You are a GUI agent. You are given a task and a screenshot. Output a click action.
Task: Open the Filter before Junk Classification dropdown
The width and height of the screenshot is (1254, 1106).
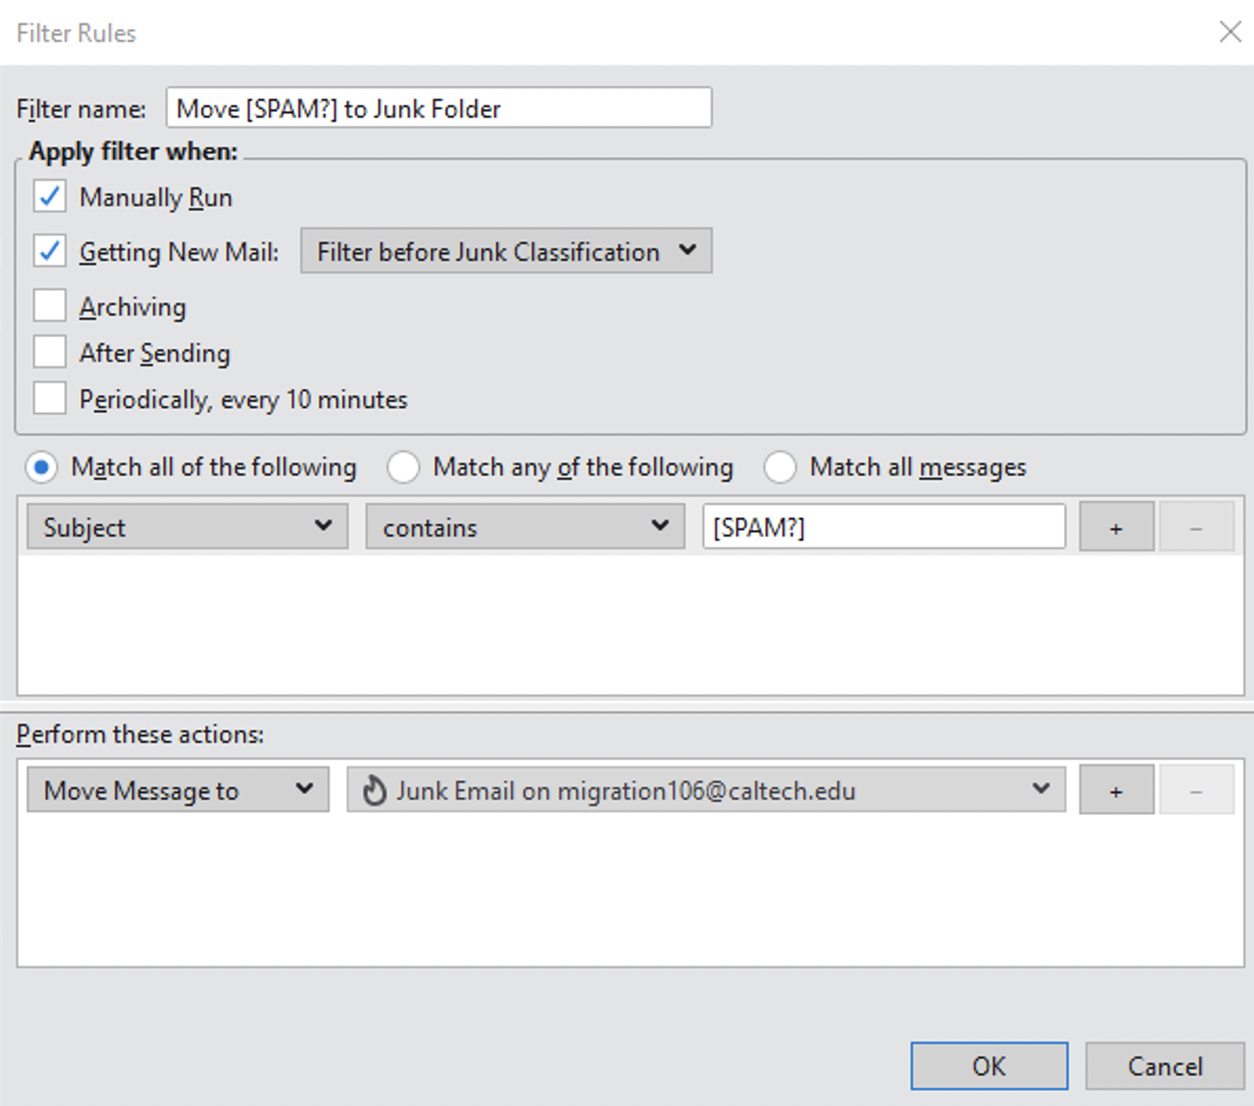(506, 251)
